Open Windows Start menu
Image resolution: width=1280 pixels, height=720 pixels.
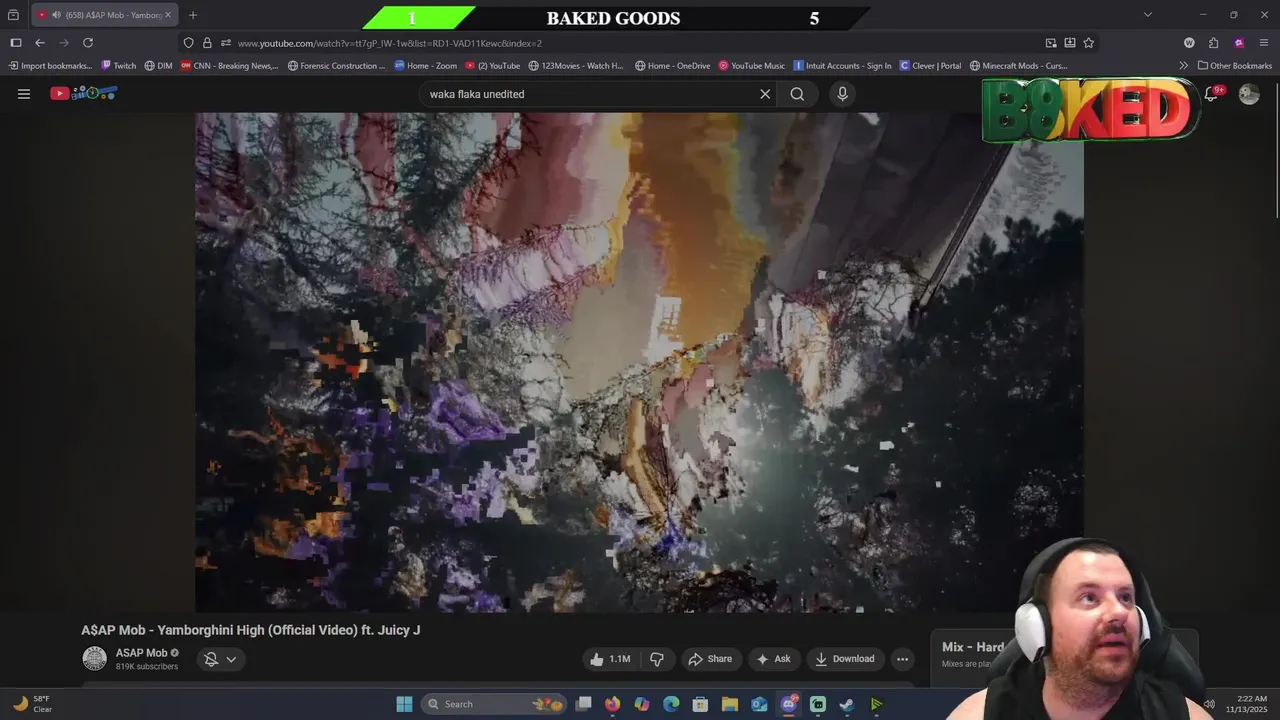coord(404,704)
